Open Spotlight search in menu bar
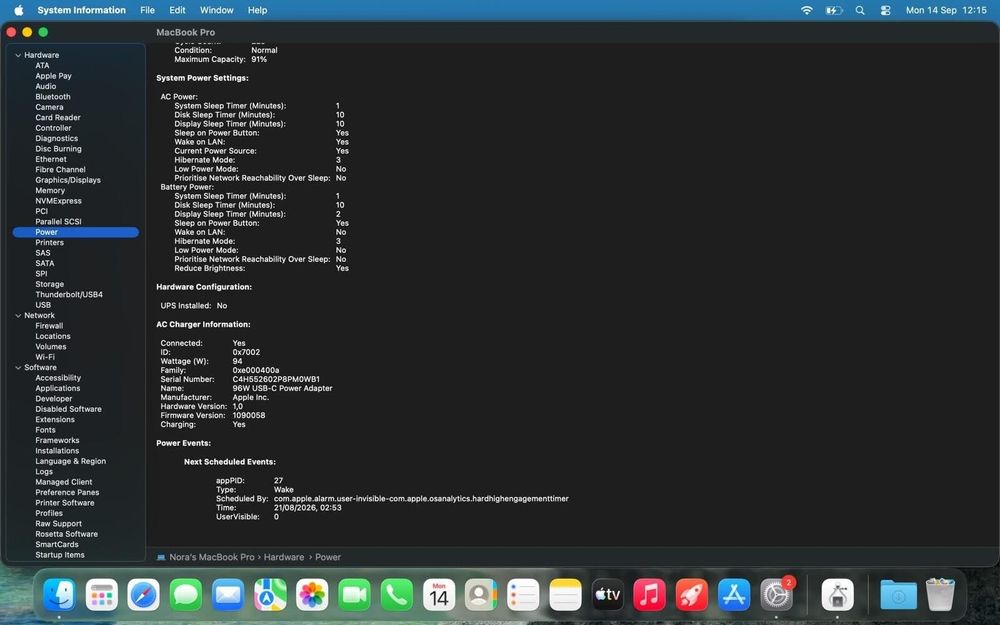Image resolution: width=1000 pixels, height=625 pixels. 860,10
